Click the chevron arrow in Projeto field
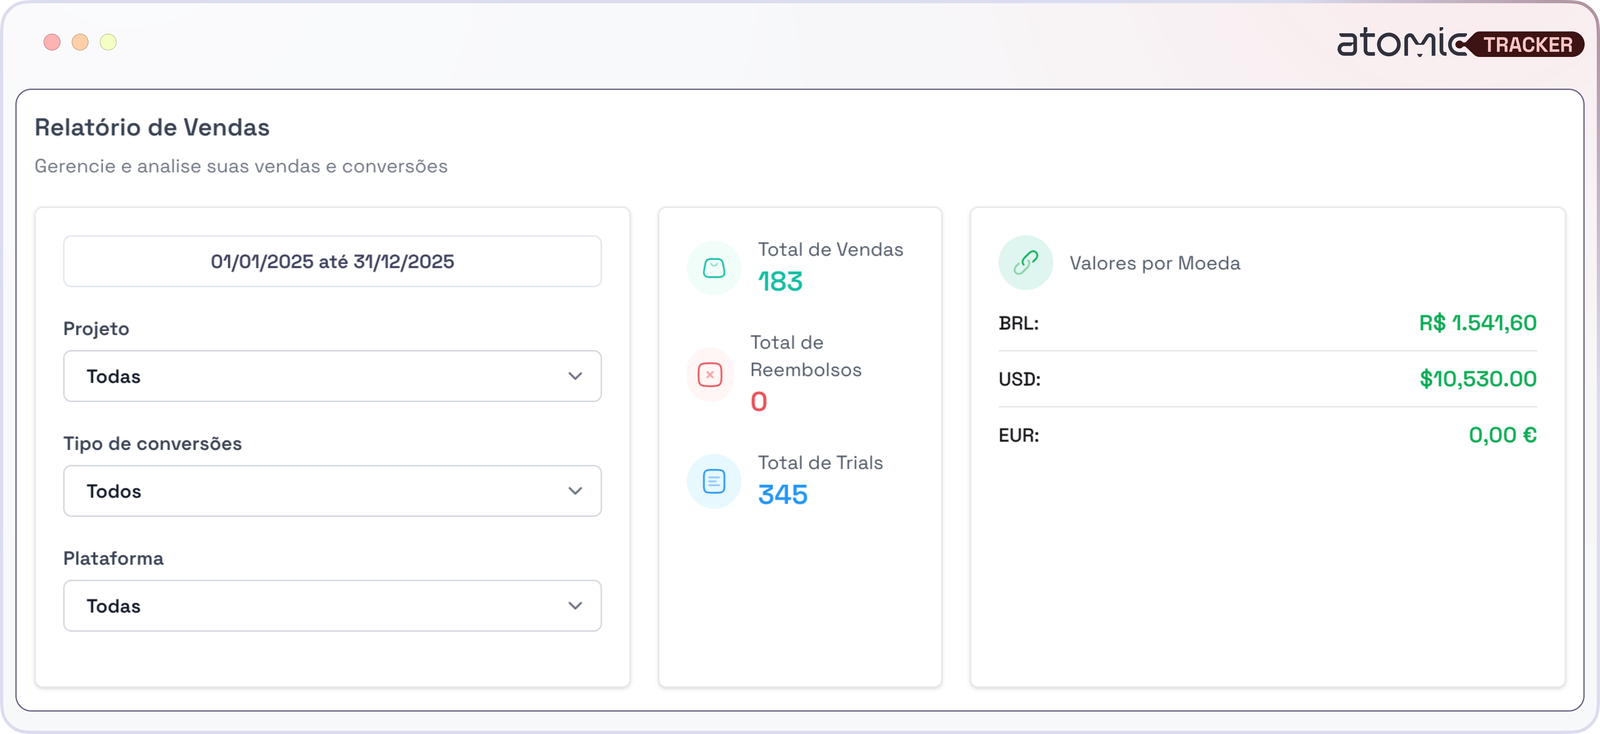The width and height of the screenshot is (1600, 734). point(575,376)
